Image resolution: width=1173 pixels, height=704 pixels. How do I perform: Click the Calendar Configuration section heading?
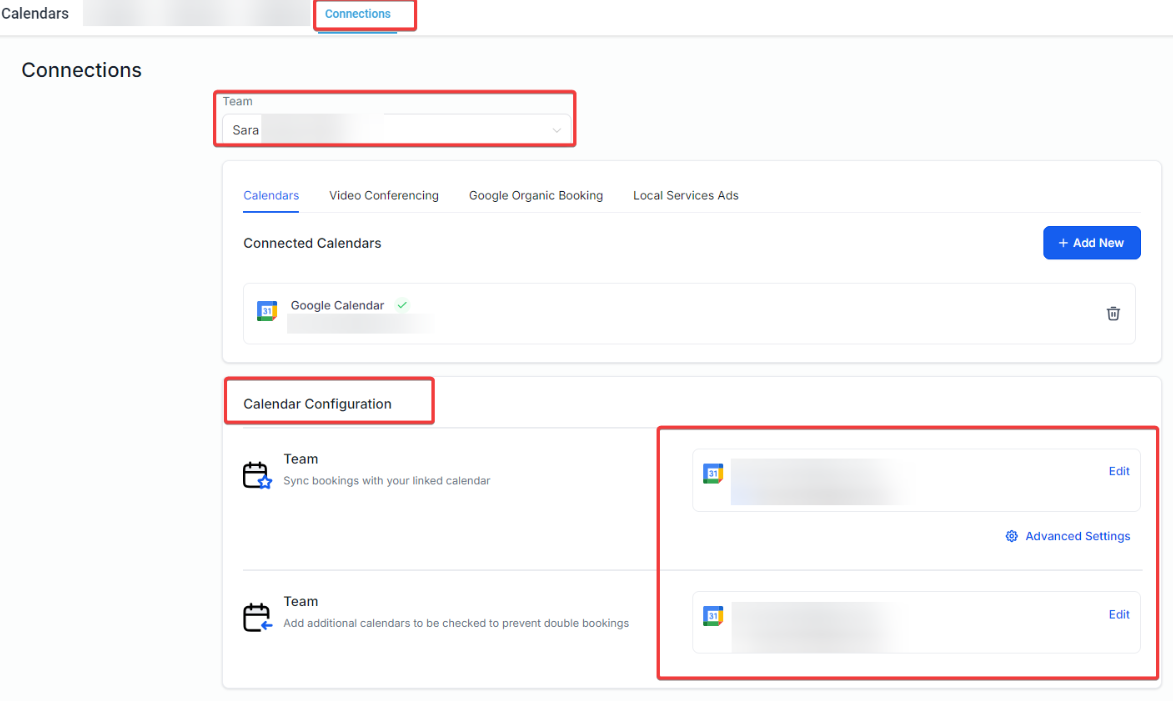tap(317, 404)
